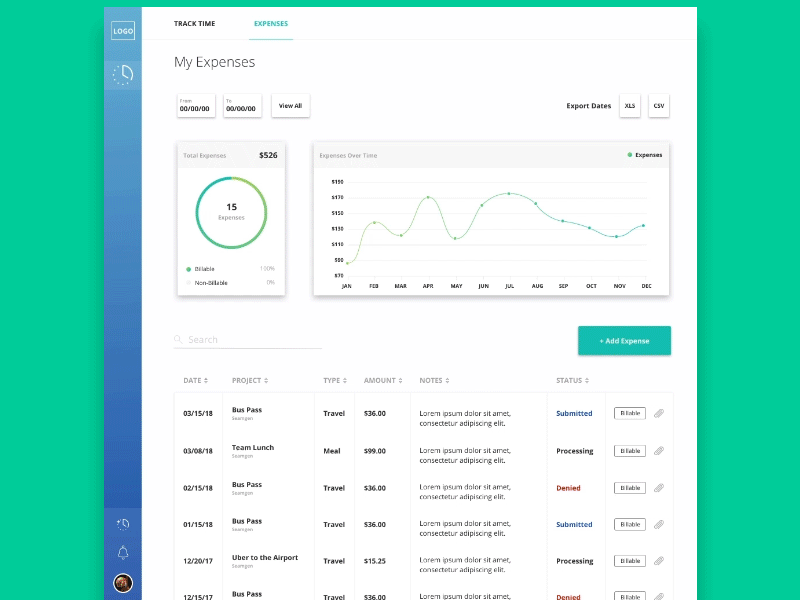Toggle the Expenses legend on the chart

pos(639,155)
